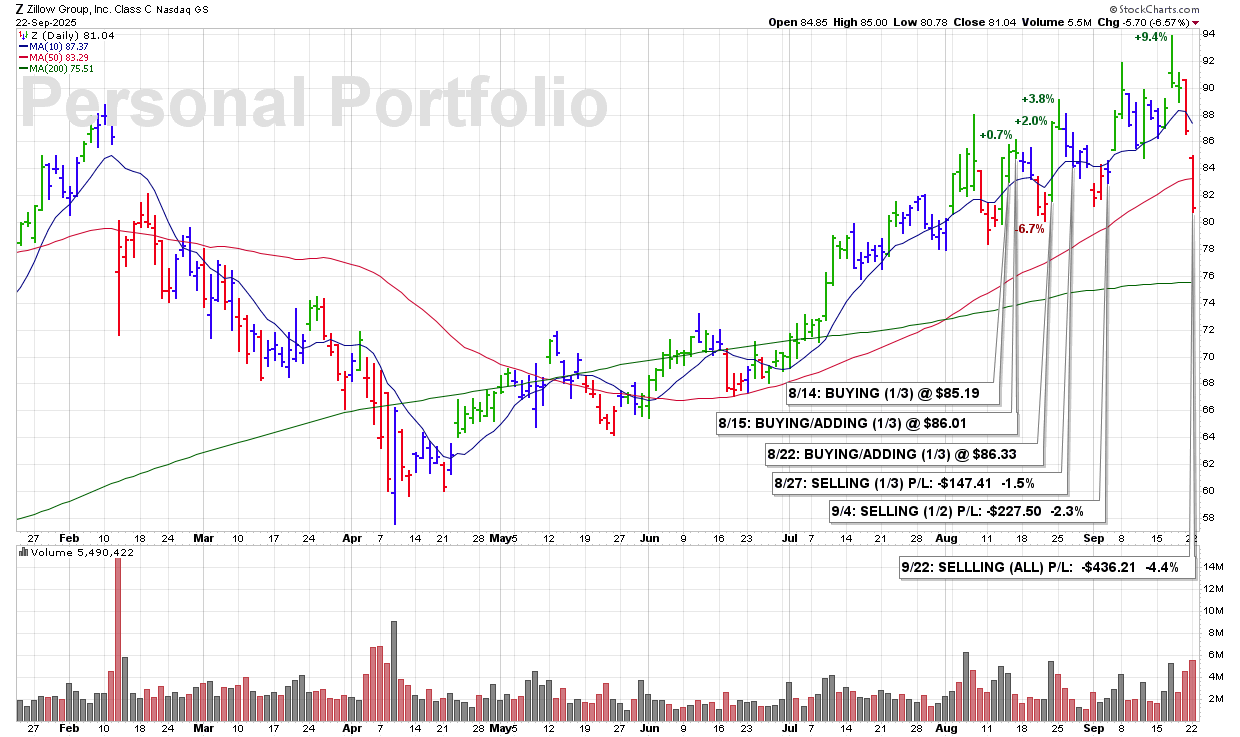1240x737 pixels.
Task: Click the candlestick icon beside Z (Daily)
Action: pyautogui.click(x=21, y=36)
